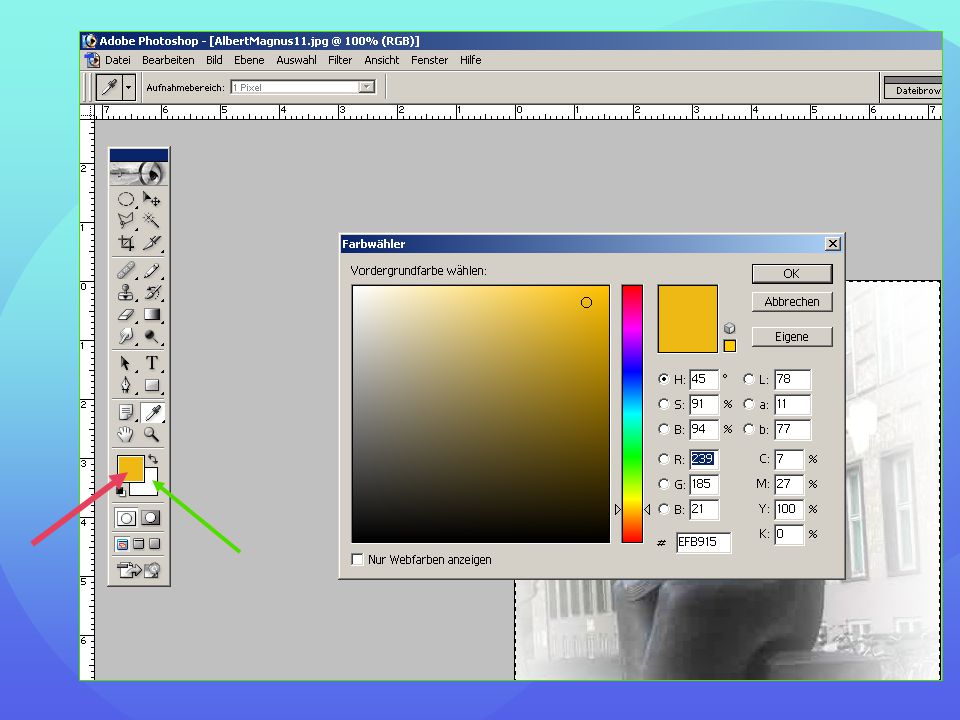Open the Hilfe menu

471,60
